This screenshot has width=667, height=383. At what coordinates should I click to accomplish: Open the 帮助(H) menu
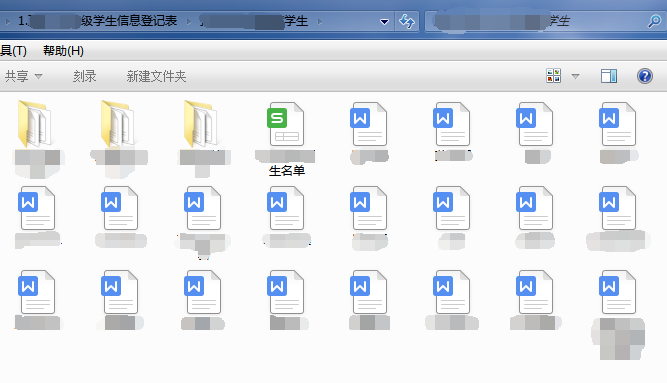pos(63,51)
